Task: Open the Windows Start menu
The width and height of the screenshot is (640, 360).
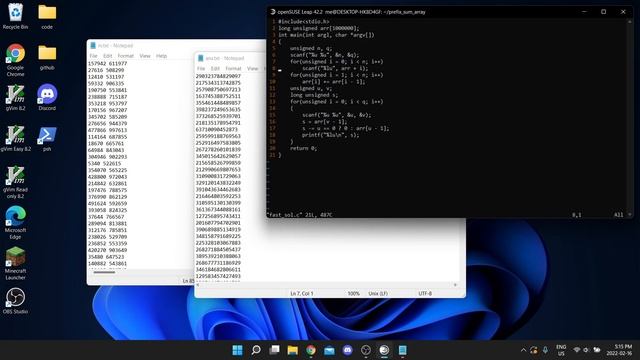Action: pos(237,350)
